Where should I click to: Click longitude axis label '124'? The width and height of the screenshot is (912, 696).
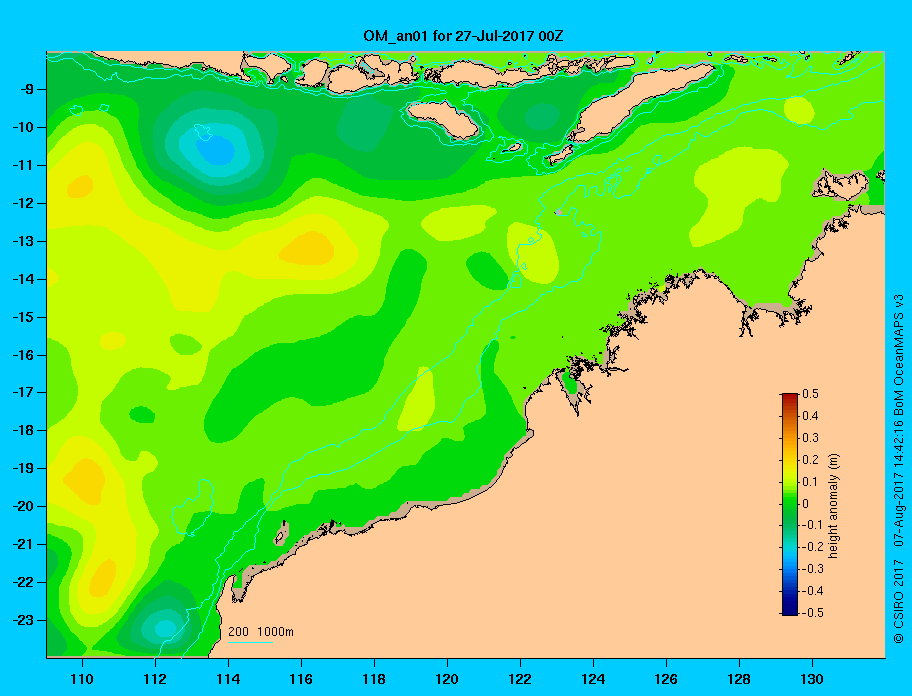tap(593, 679)
